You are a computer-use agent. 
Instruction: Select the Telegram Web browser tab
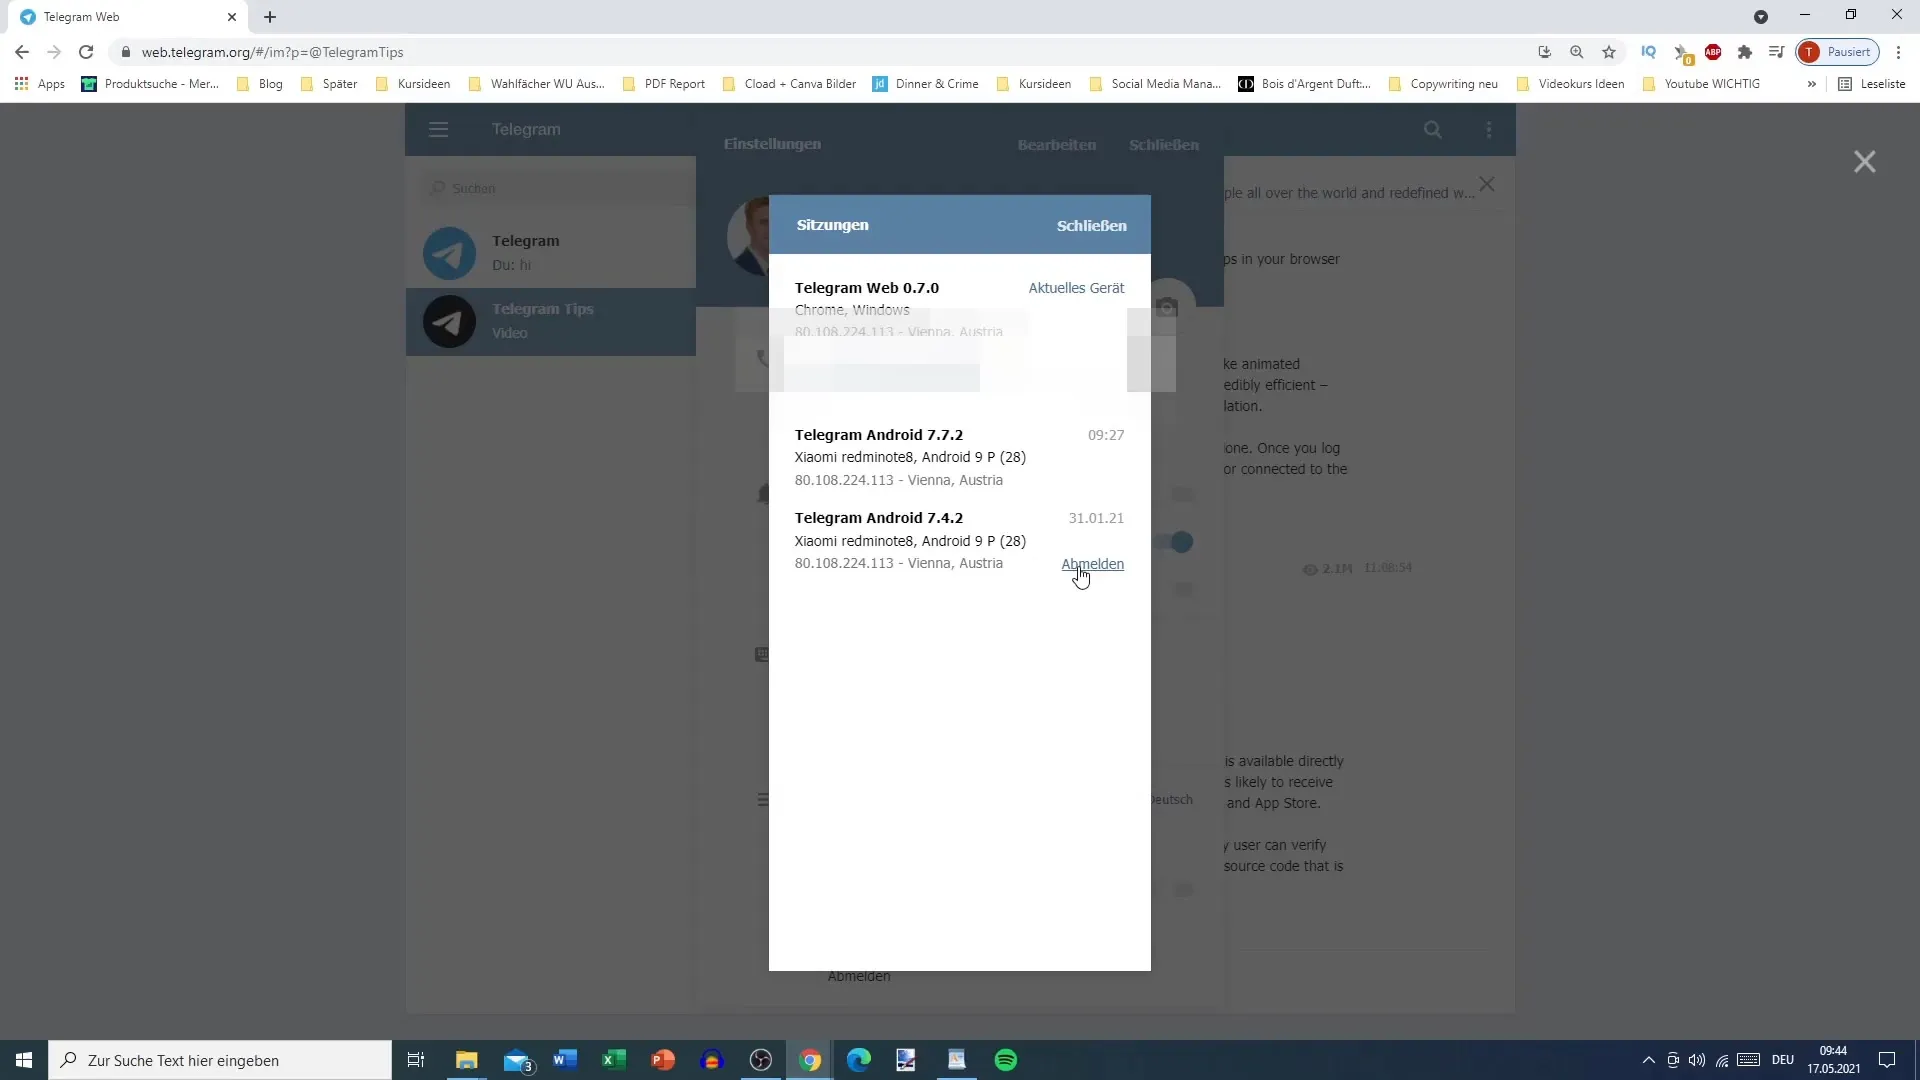click(128, 17)
